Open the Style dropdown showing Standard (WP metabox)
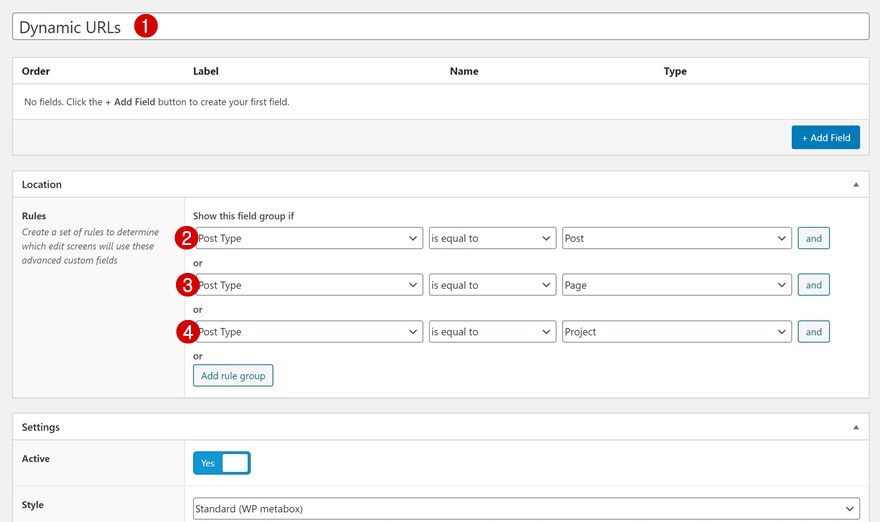Screen dimensions: 880x522 click(525, 509)
